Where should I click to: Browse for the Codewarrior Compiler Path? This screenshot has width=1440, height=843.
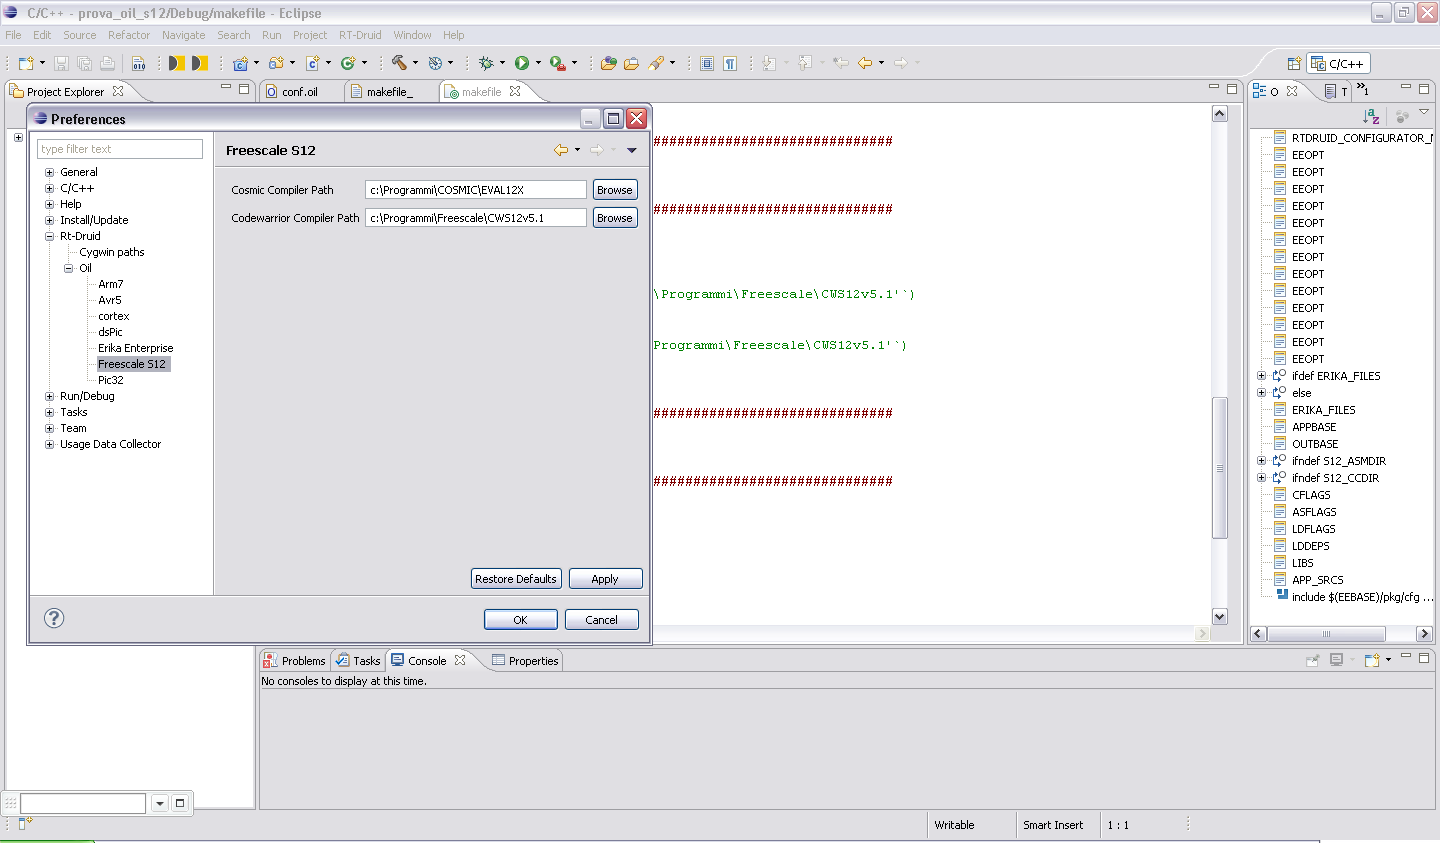point(615,218)
